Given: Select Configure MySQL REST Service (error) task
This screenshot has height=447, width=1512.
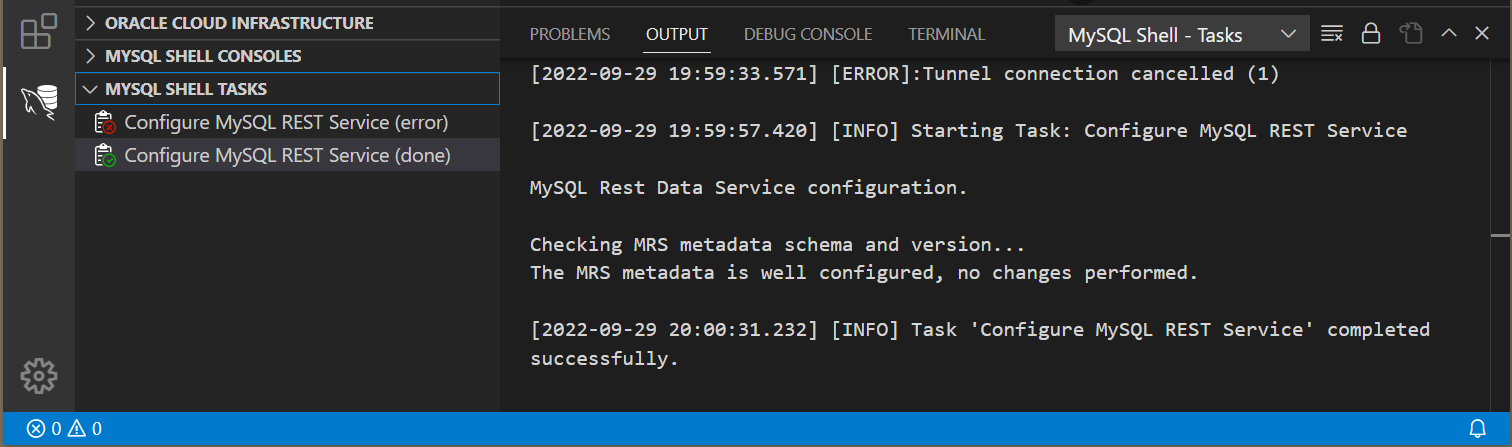Looking at the screenshot, I should [286, 123].
